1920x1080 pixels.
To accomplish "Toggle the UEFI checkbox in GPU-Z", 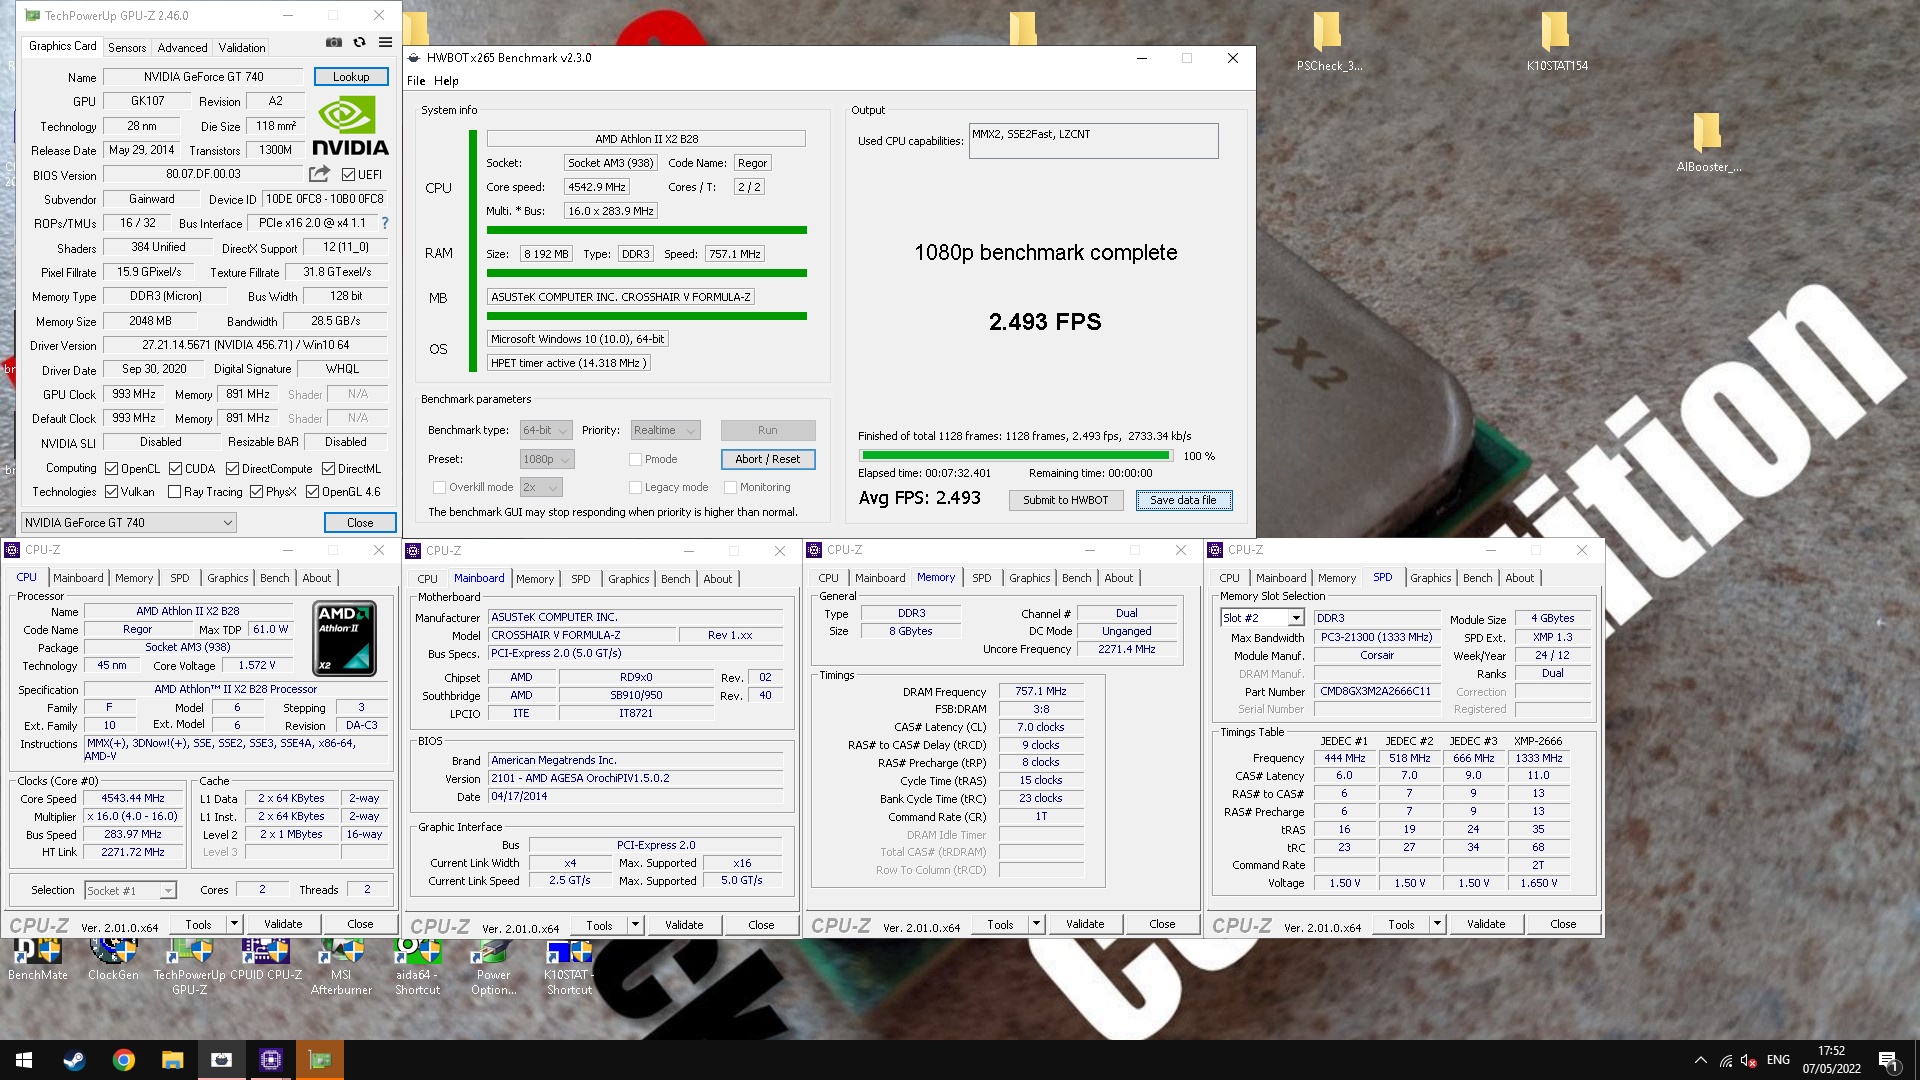I will tap(349, 175).
